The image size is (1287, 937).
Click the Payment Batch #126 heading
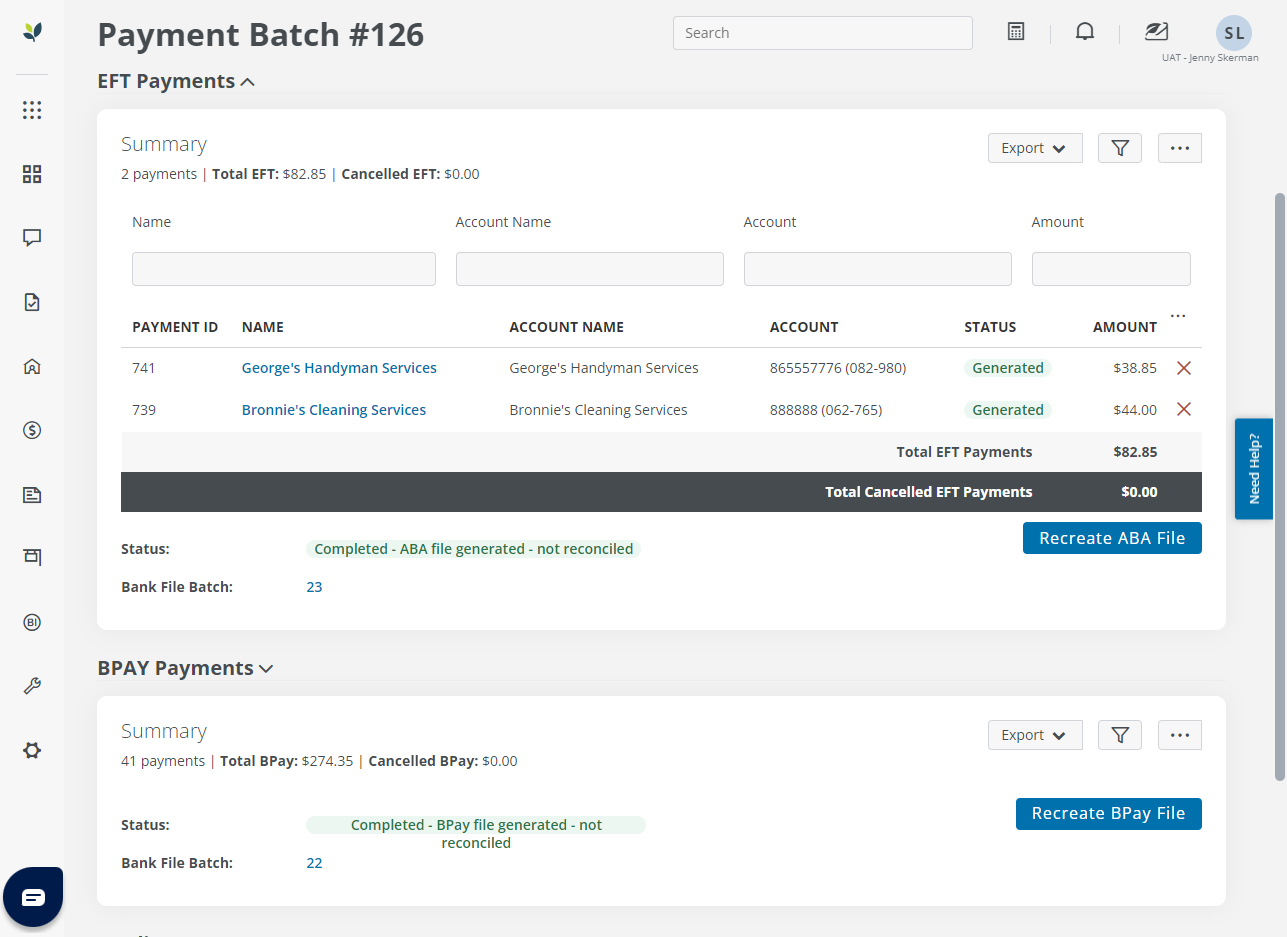[261, 34]
